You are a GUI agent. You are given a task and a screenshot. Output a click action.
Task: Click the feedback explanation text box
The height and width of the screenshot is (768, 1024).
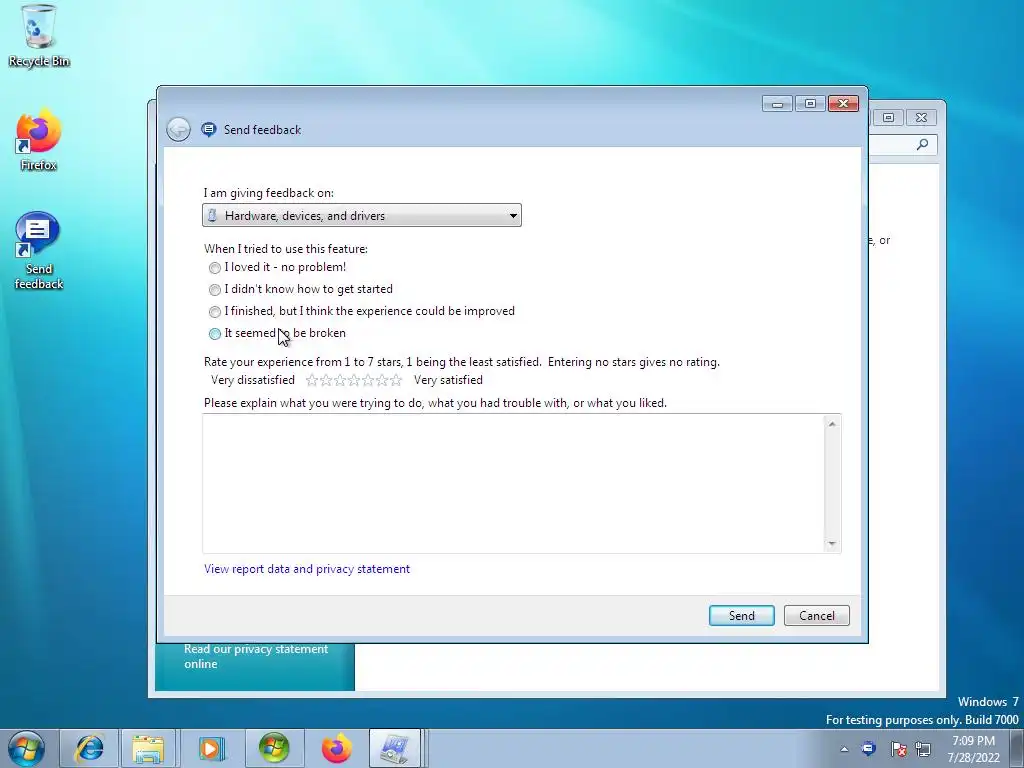click(513, 483)
